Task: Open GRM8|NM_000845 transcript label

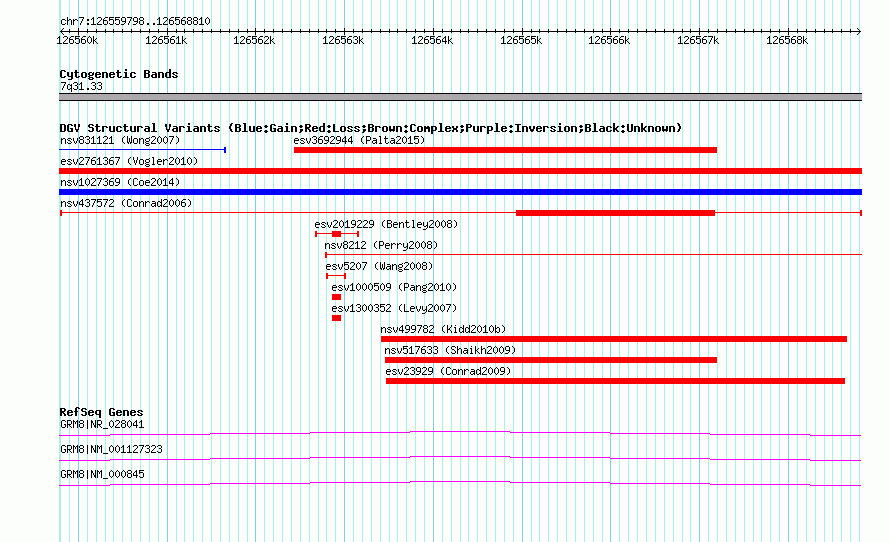Action: [102, 474]
